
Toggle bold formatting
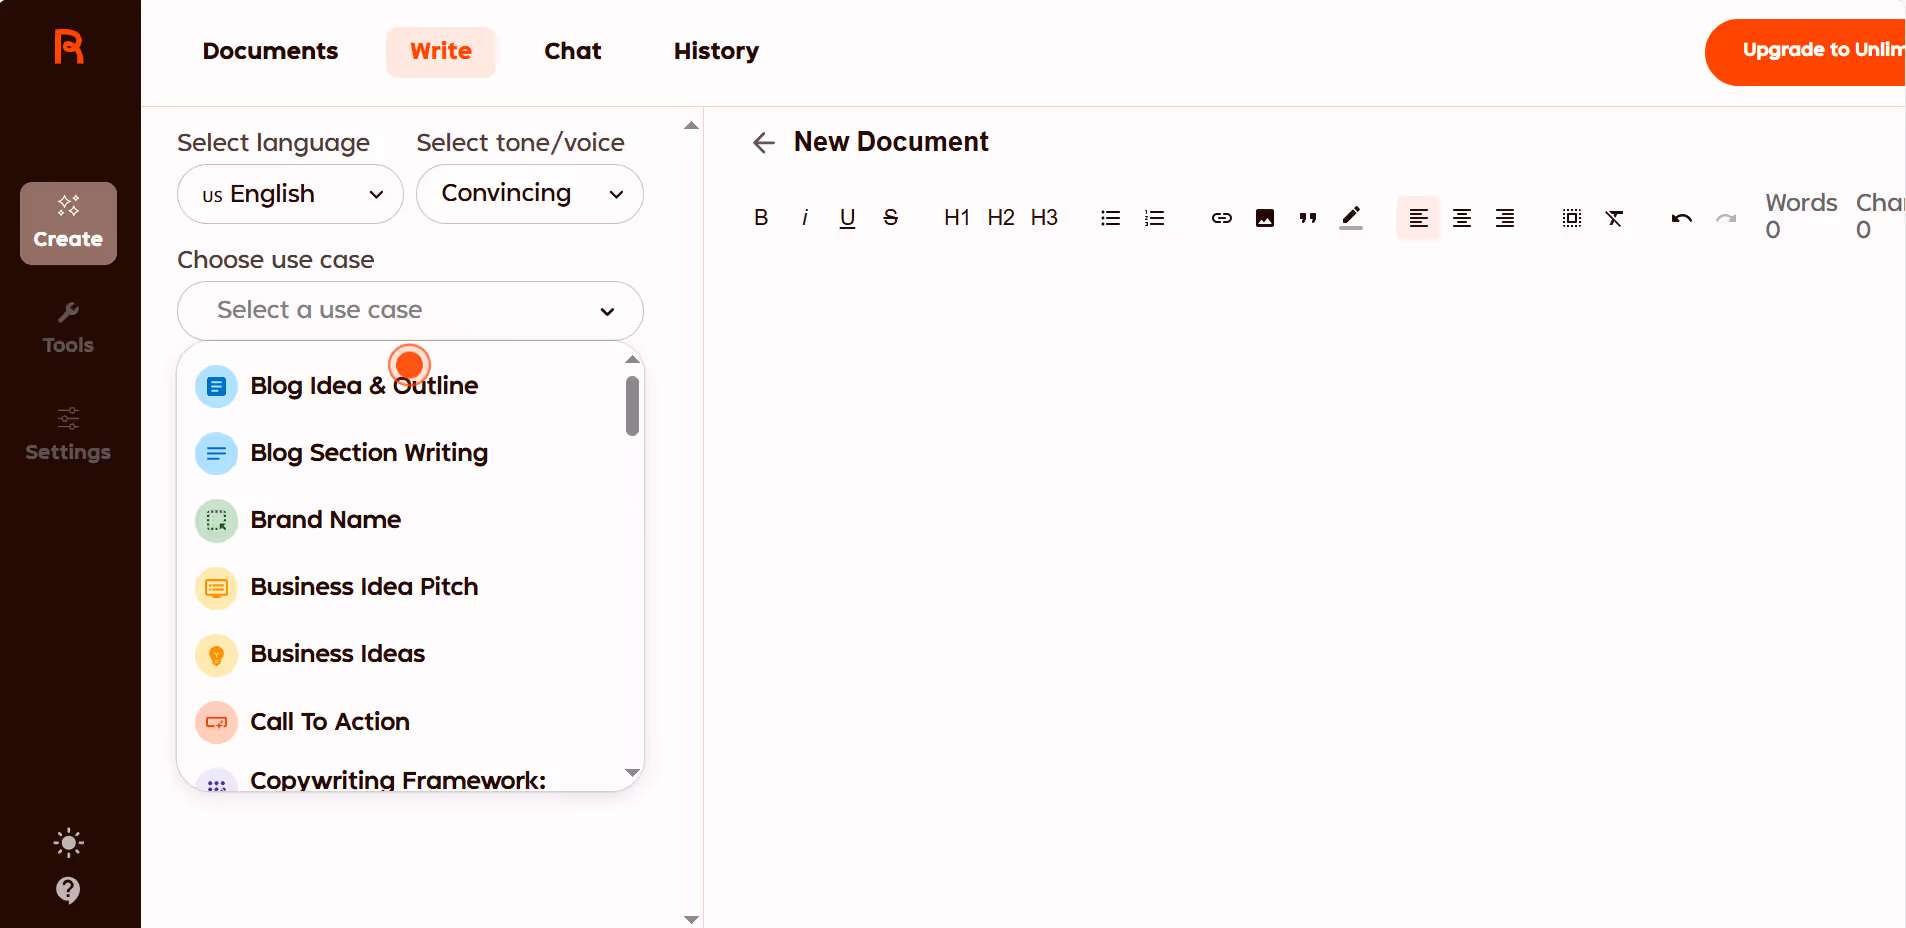click(761, 218)
